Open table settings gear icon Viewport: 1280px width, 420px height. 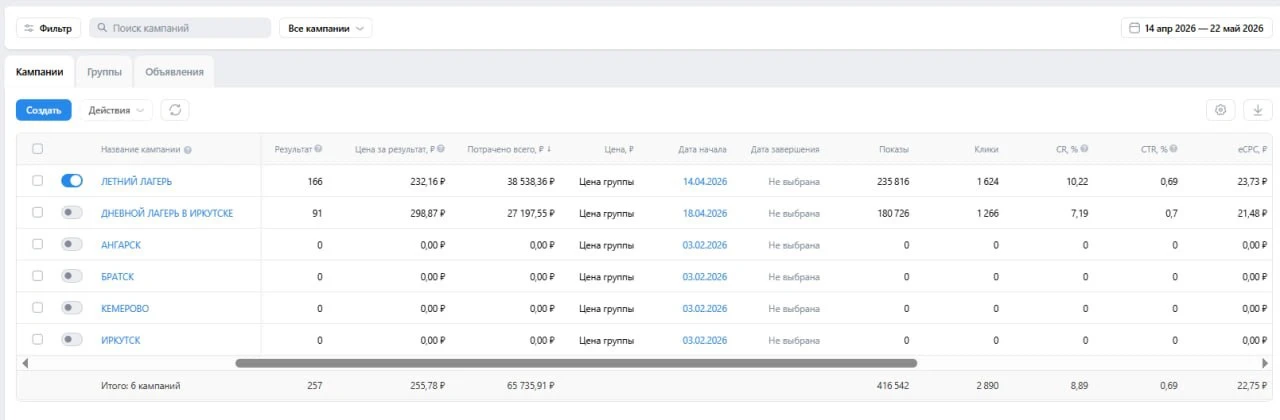(x=1220, y=110)
